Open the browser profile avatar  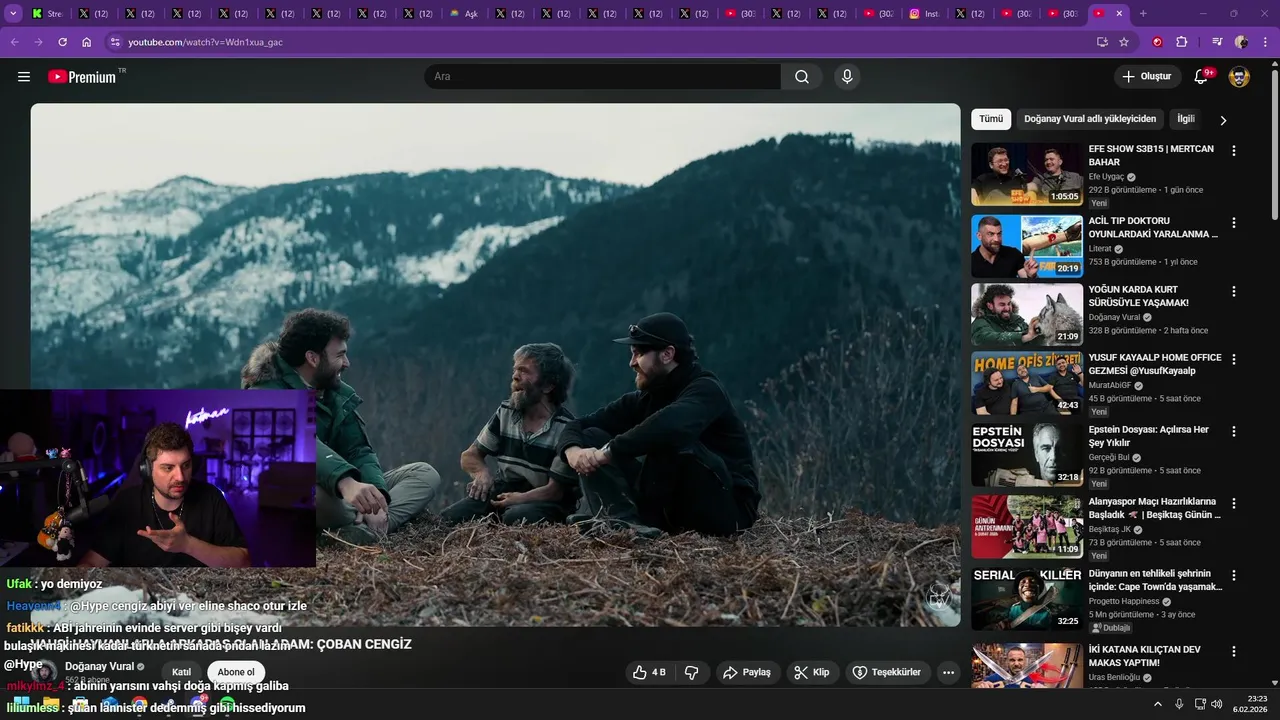(x=1241, y=42)
